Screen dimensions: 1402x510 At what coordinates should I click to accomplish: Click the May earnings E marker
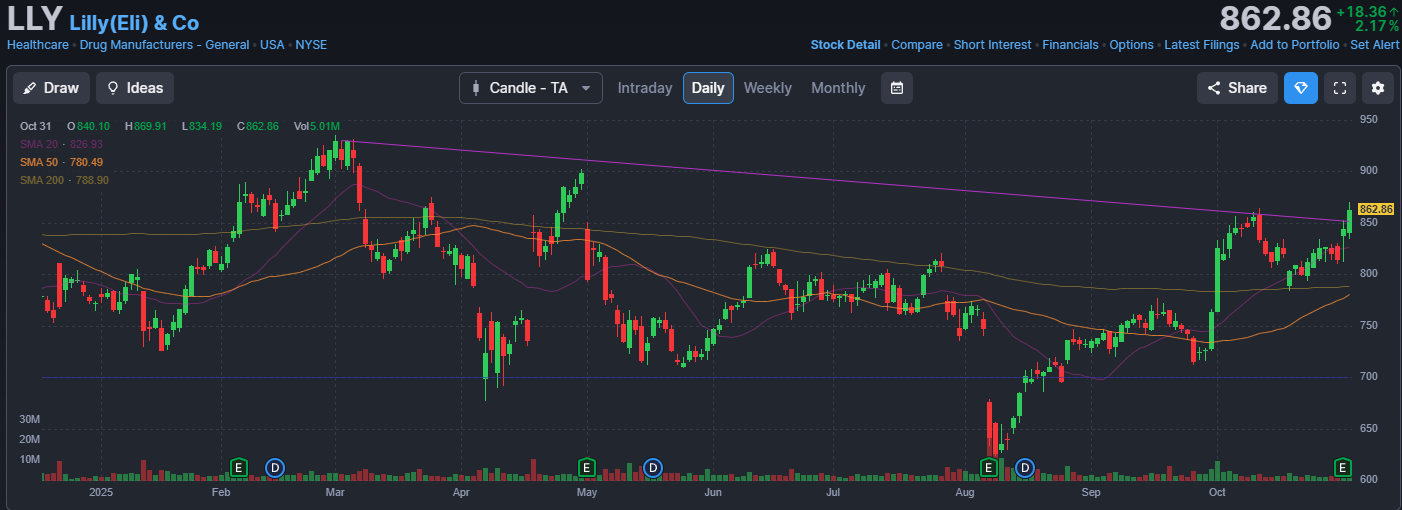[587, 467]
